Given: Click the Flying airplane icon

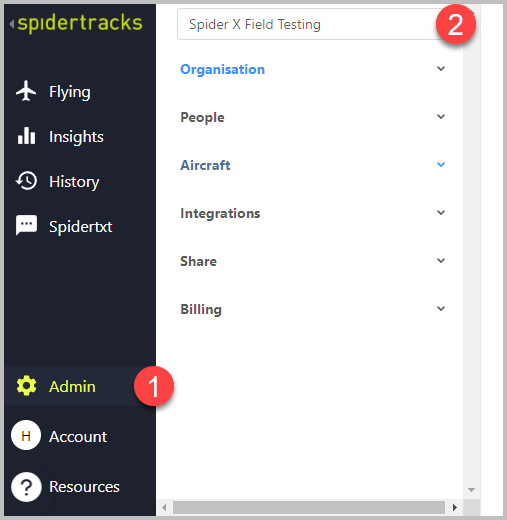Looking at the screenshot, I should pyautogui.click(x=26, y=91).
